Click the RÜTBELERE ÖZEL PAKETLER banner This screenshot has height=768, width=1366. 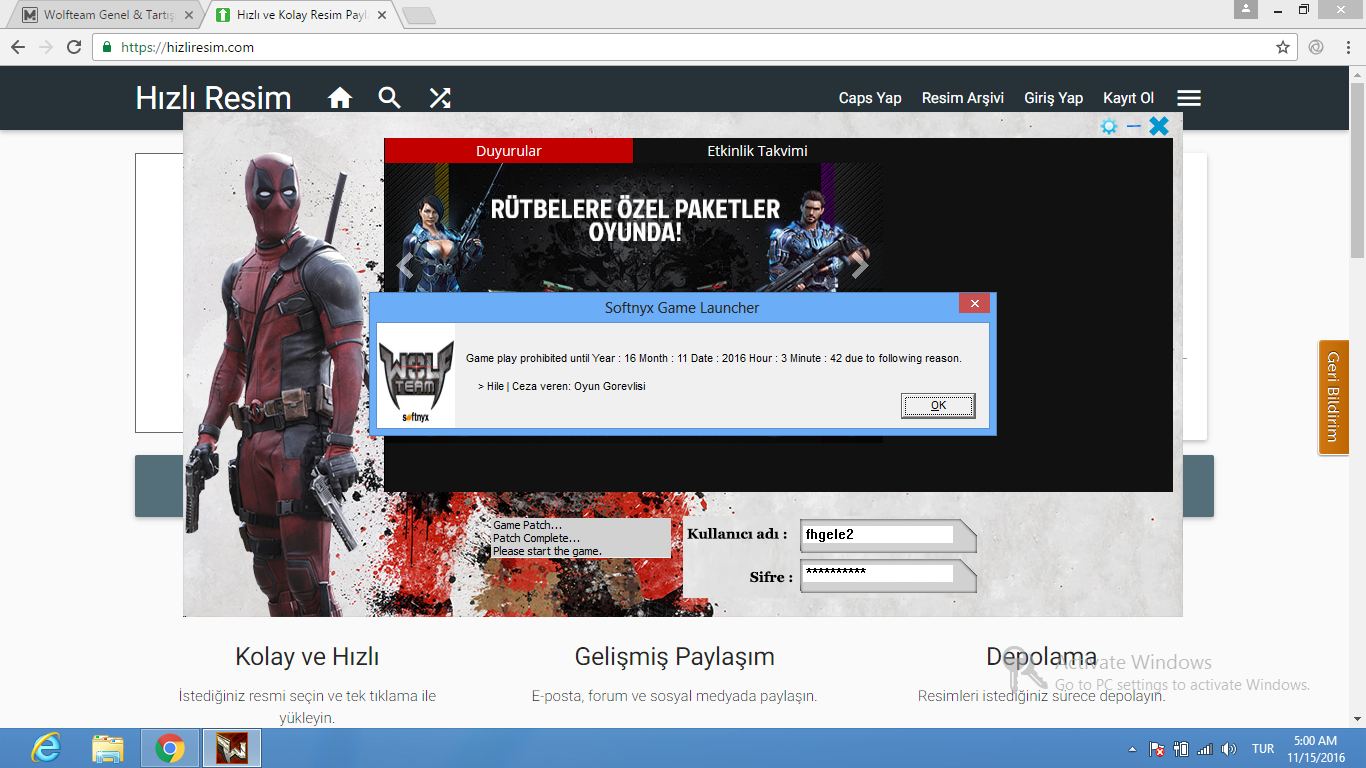point(633,227)
